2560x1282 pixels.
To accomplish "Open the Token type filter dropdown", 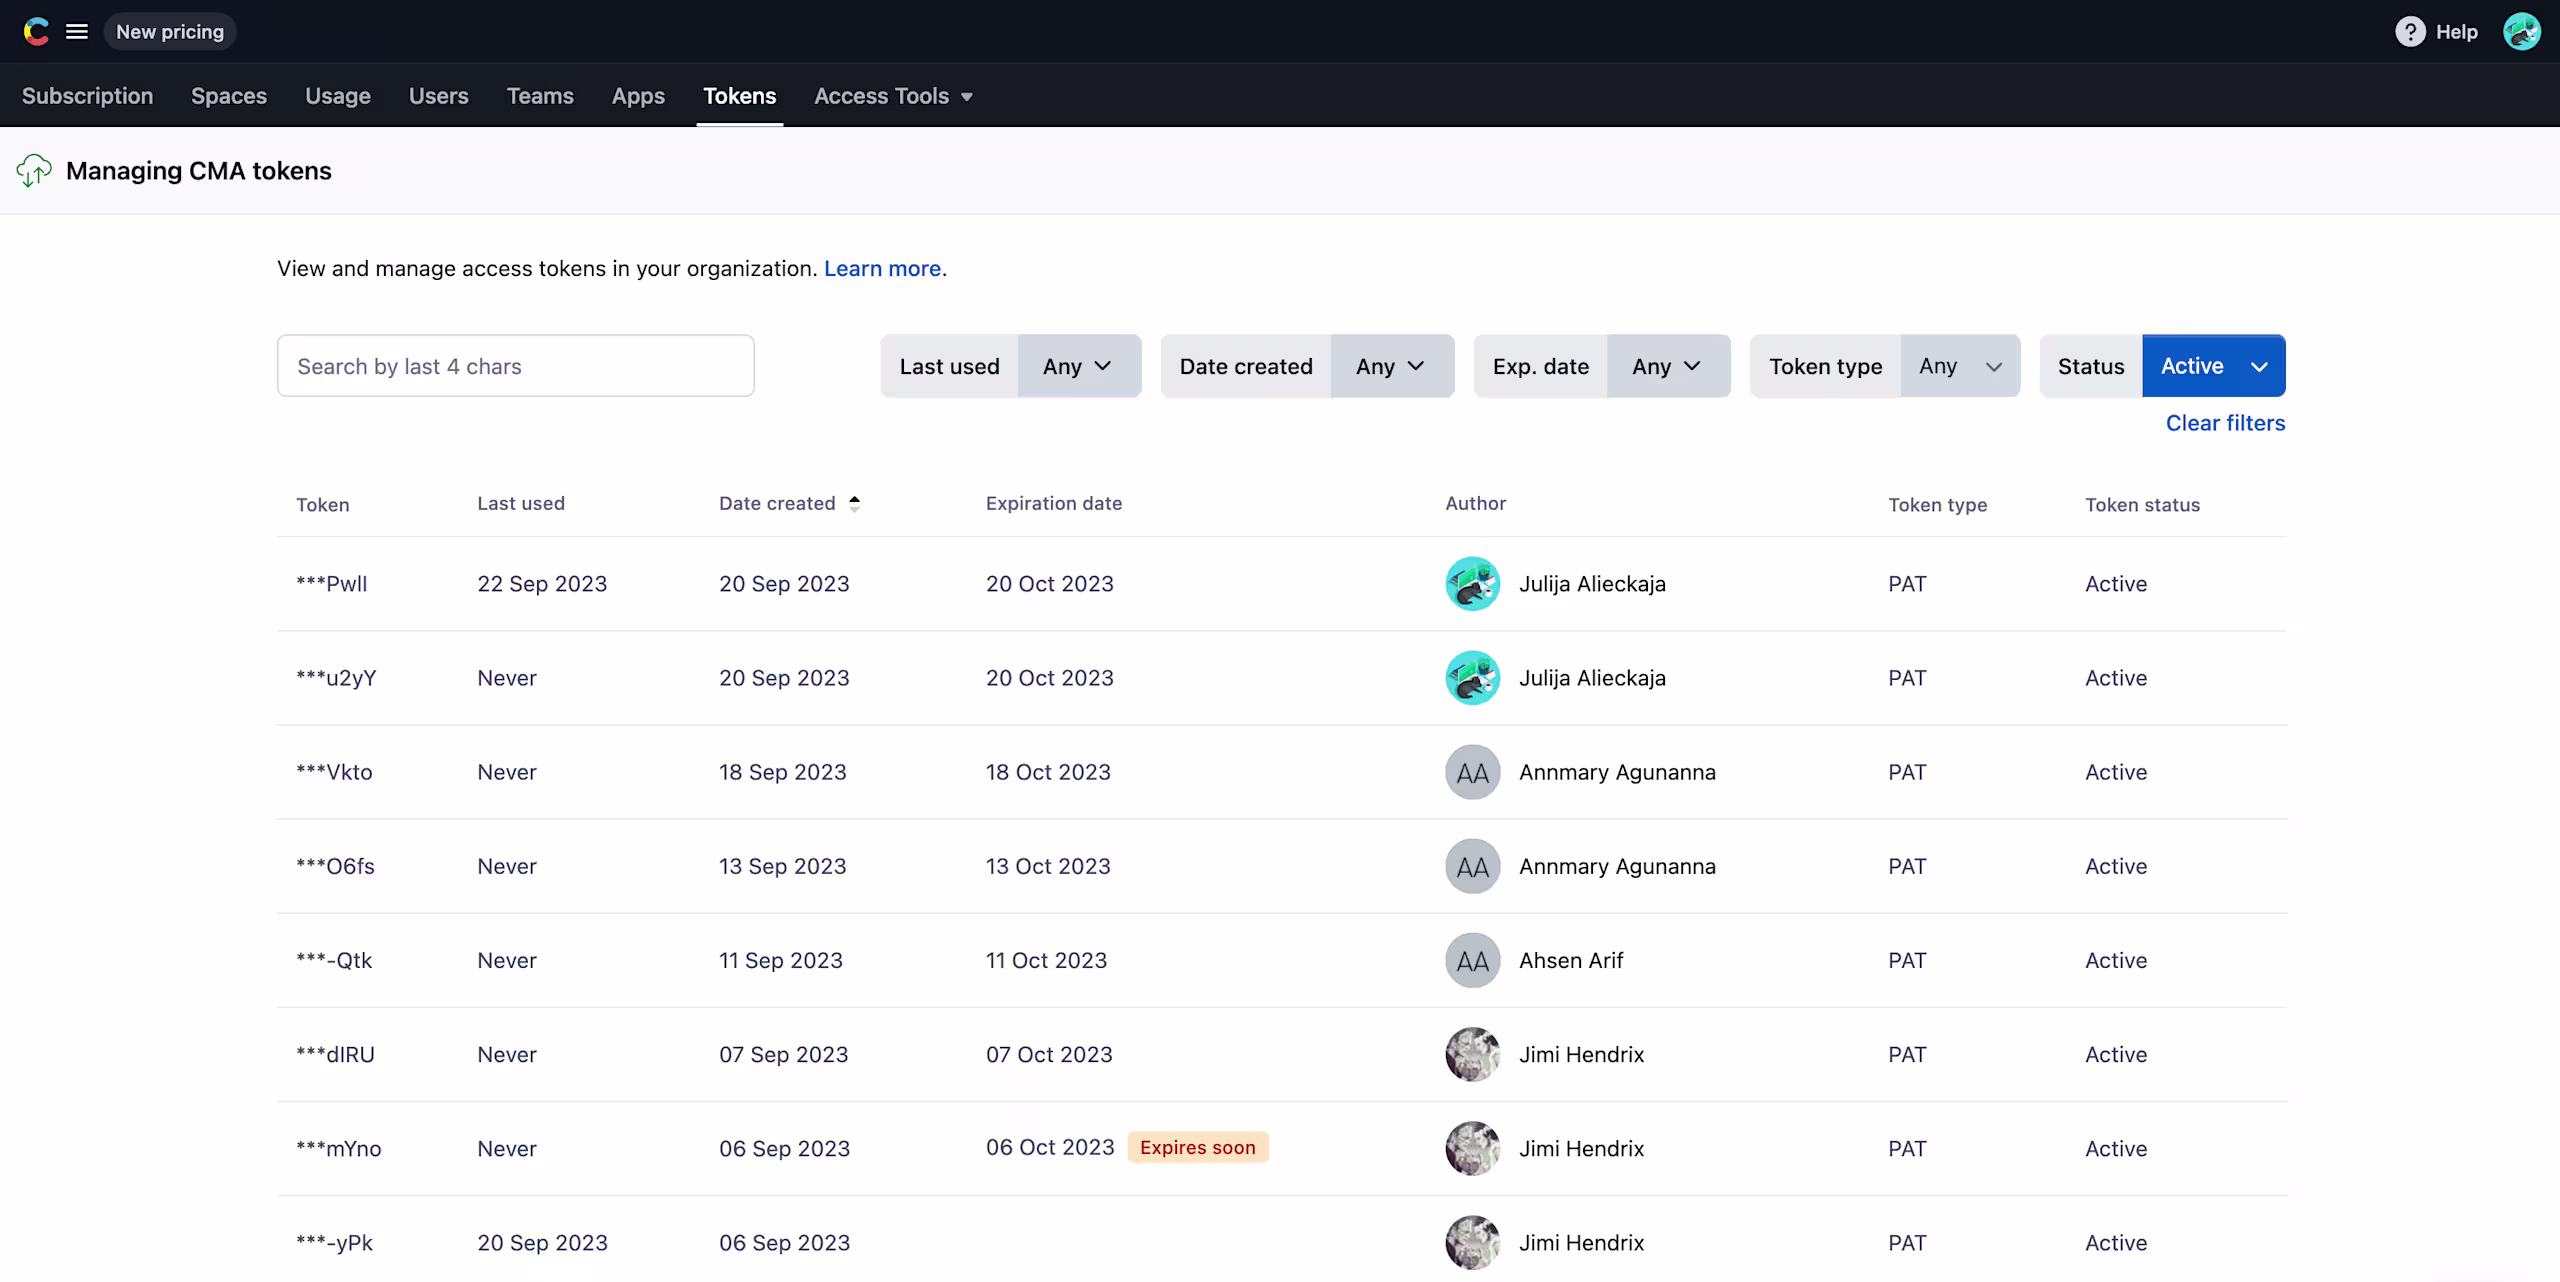I will tap(1960, 366).
